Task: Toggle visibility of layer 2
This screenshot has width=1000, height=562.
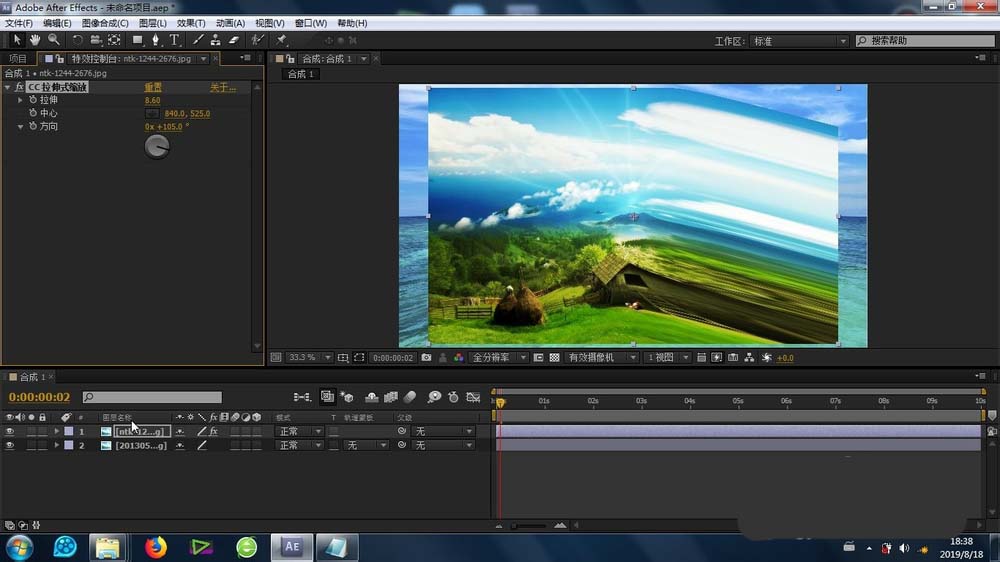Action: [x=10, y=445]
